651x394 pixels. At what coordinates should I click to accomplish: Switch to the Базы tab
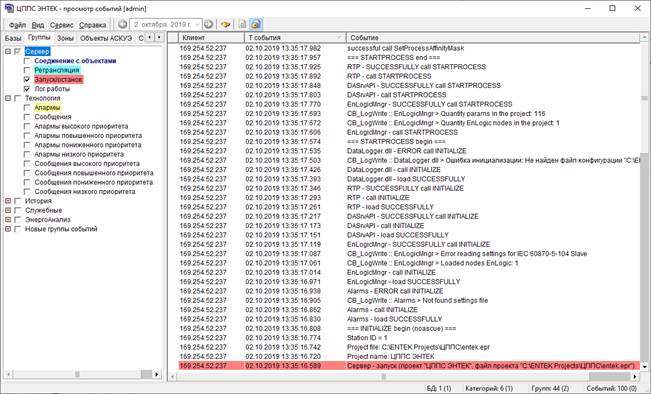13,38
